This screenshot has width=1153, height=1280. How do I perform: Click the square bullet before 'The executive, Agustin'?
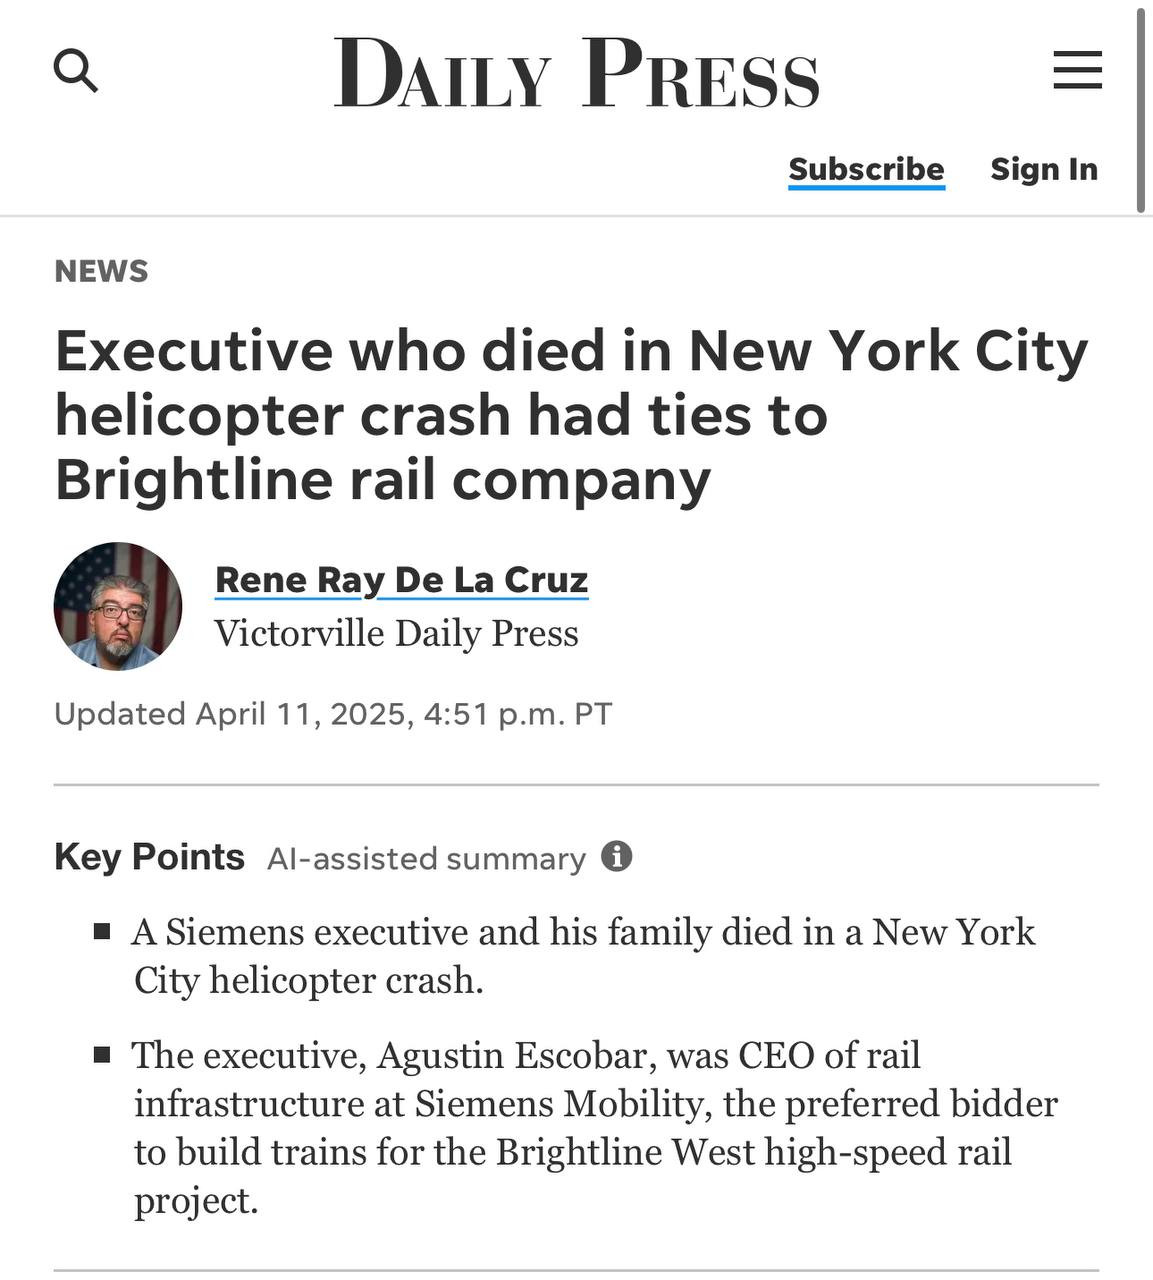[x=101, y=1055]
